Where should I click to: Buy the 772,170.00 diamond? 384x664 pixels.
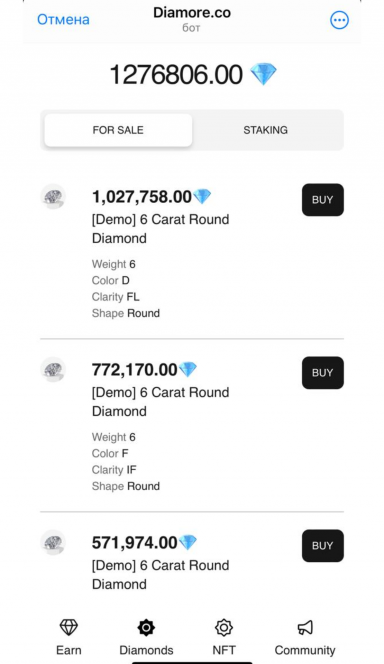(x=323, y=373)
